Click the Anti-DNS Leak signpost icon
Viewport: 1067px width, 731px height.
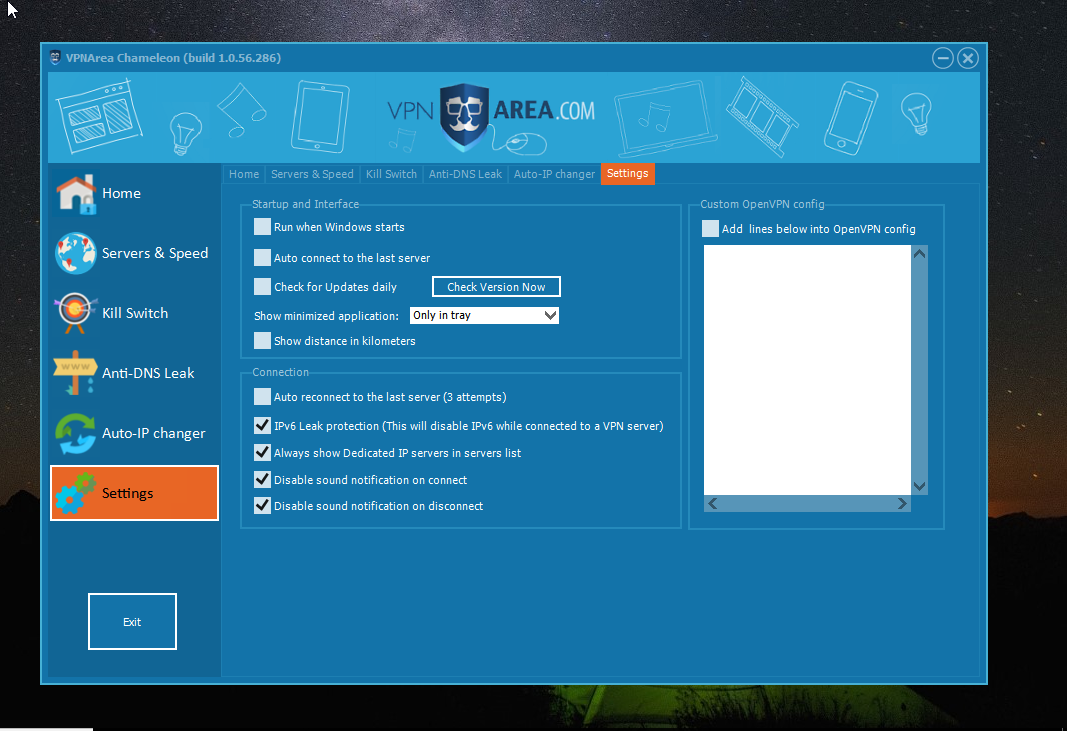click(x=75, y=373)
